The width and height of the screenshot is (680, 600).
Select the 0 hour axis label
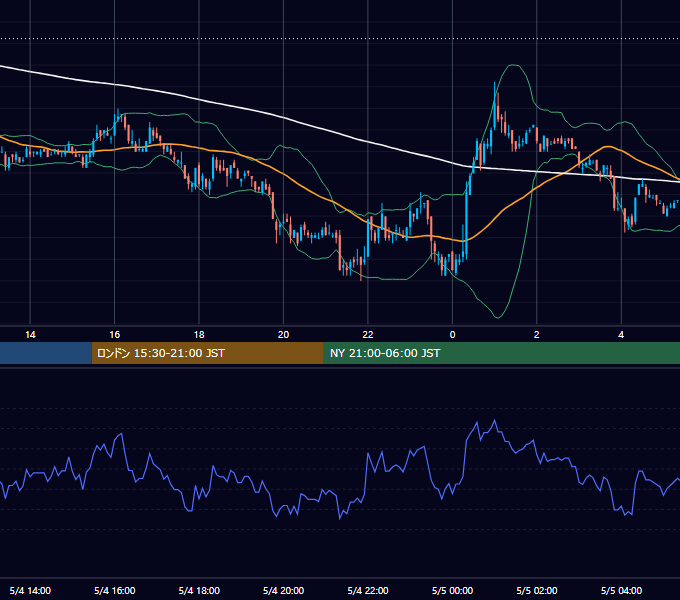pyautogui.click(x=452, y=335)
